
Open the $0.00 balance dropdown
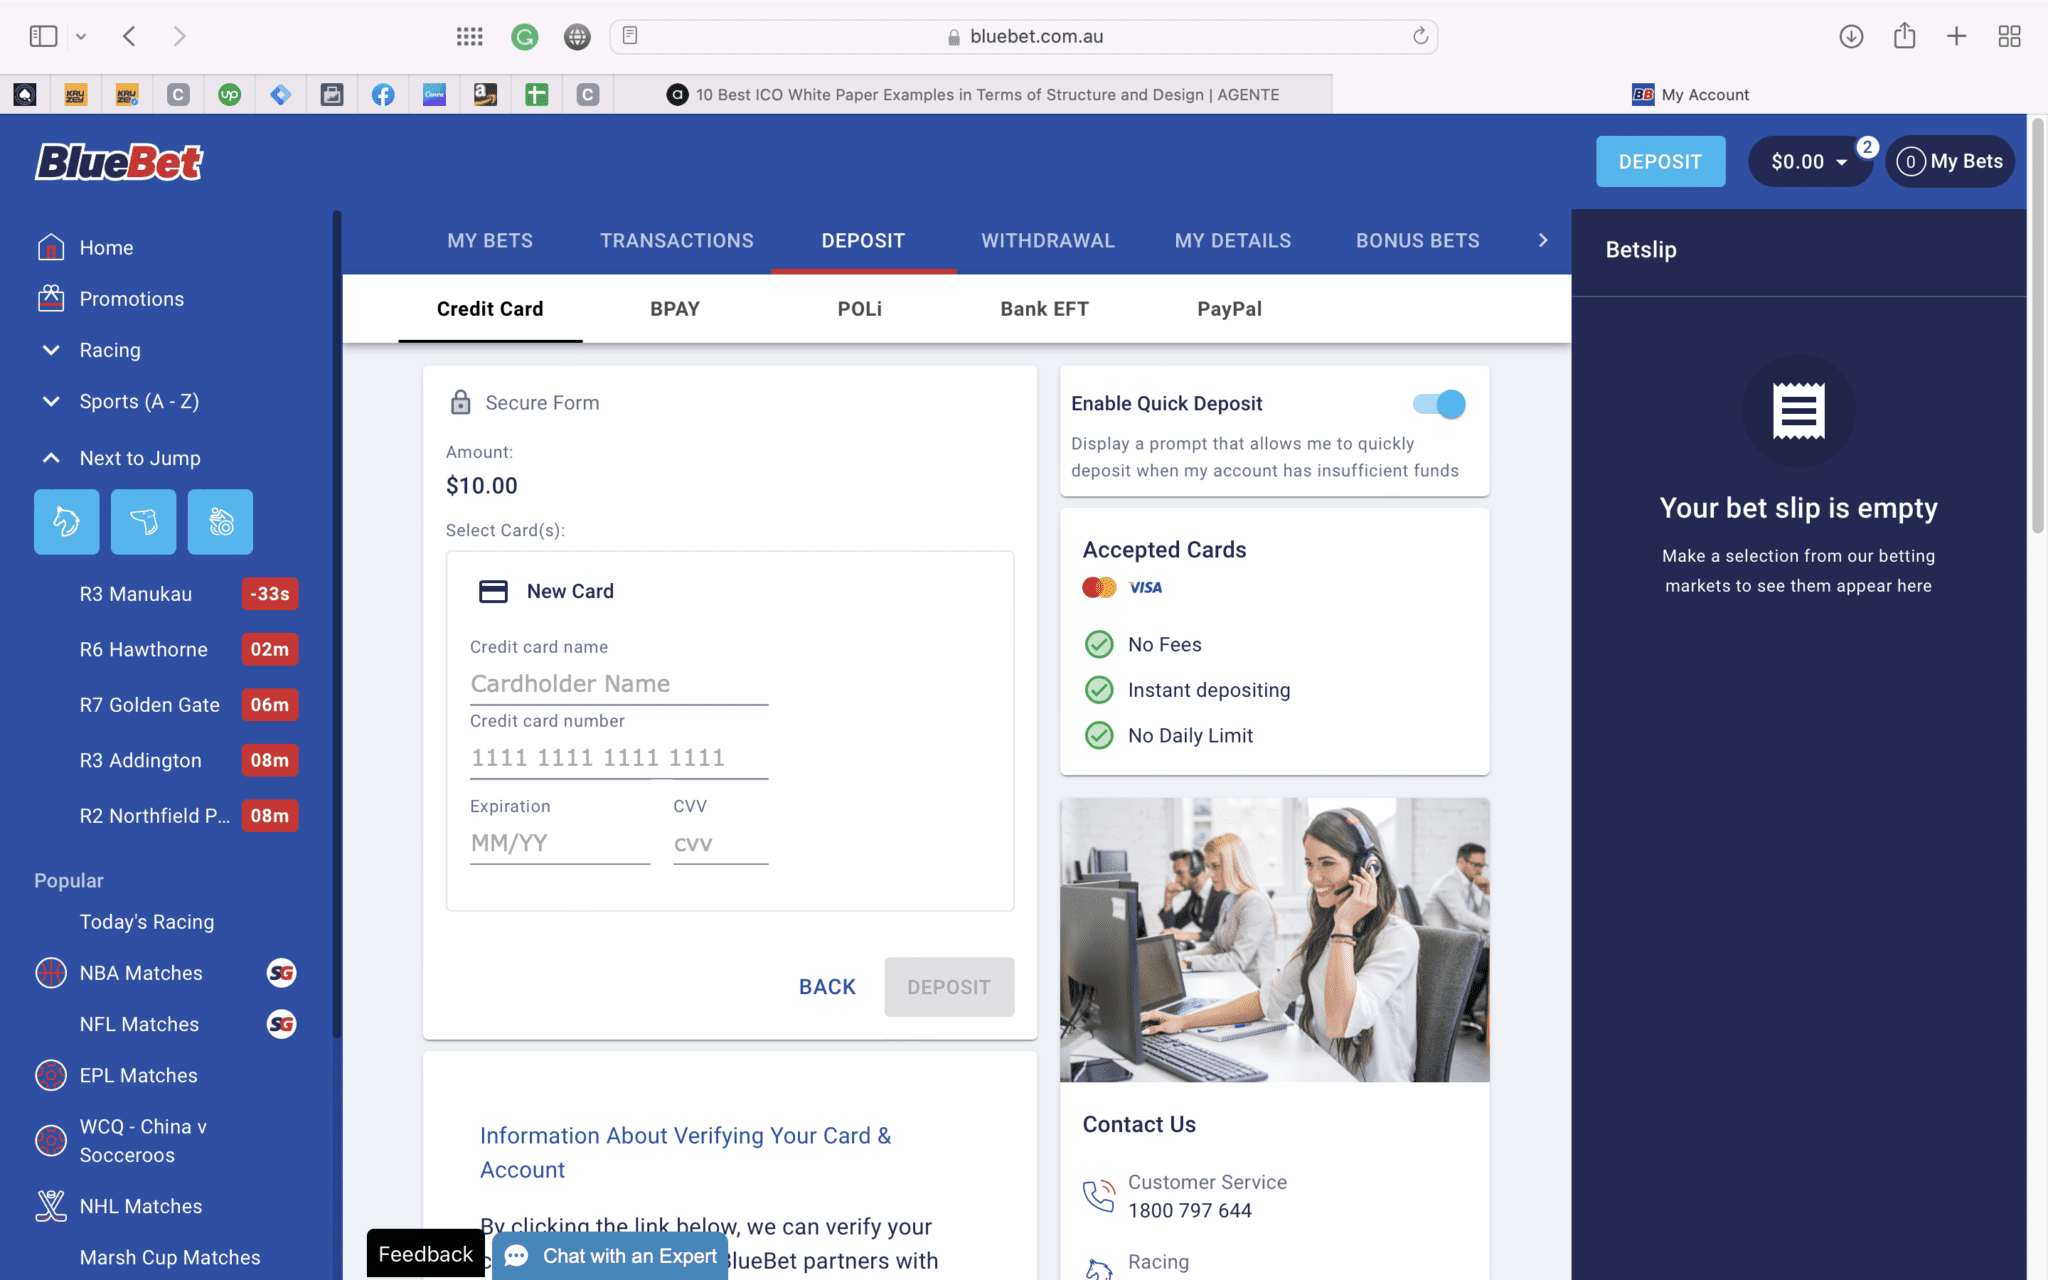[1809, 161]
